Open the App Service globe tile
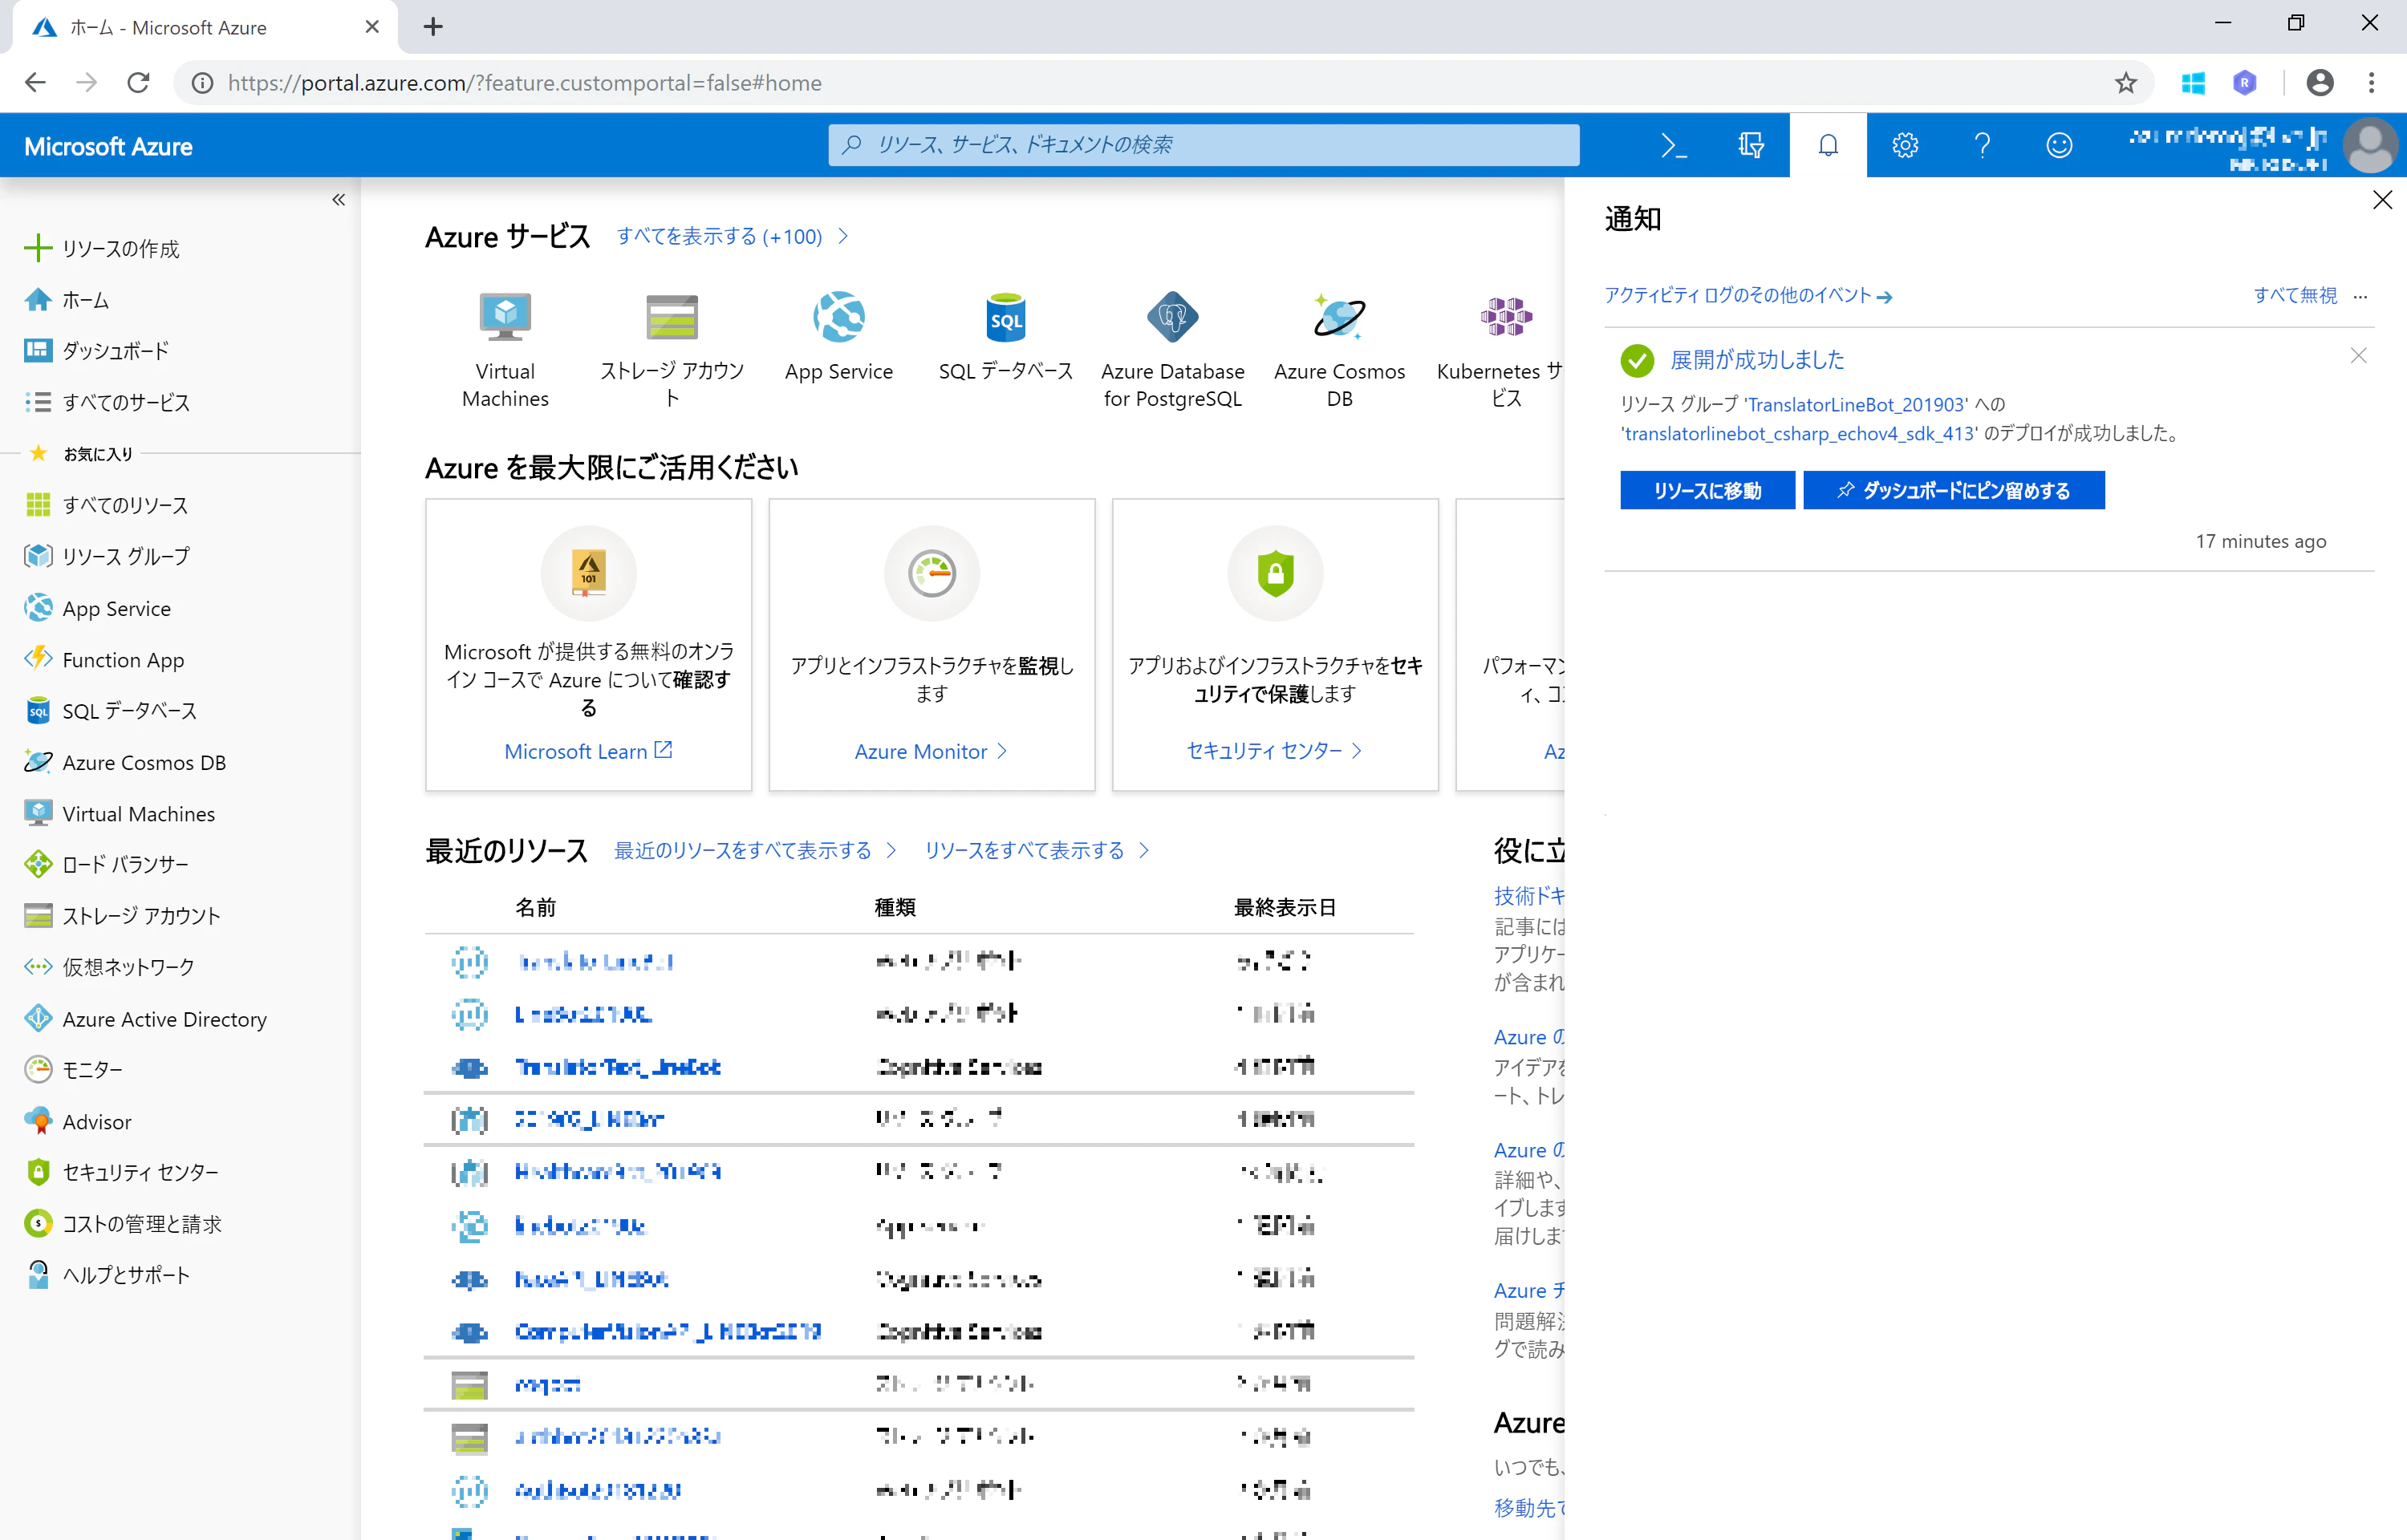 click(839, 337)
